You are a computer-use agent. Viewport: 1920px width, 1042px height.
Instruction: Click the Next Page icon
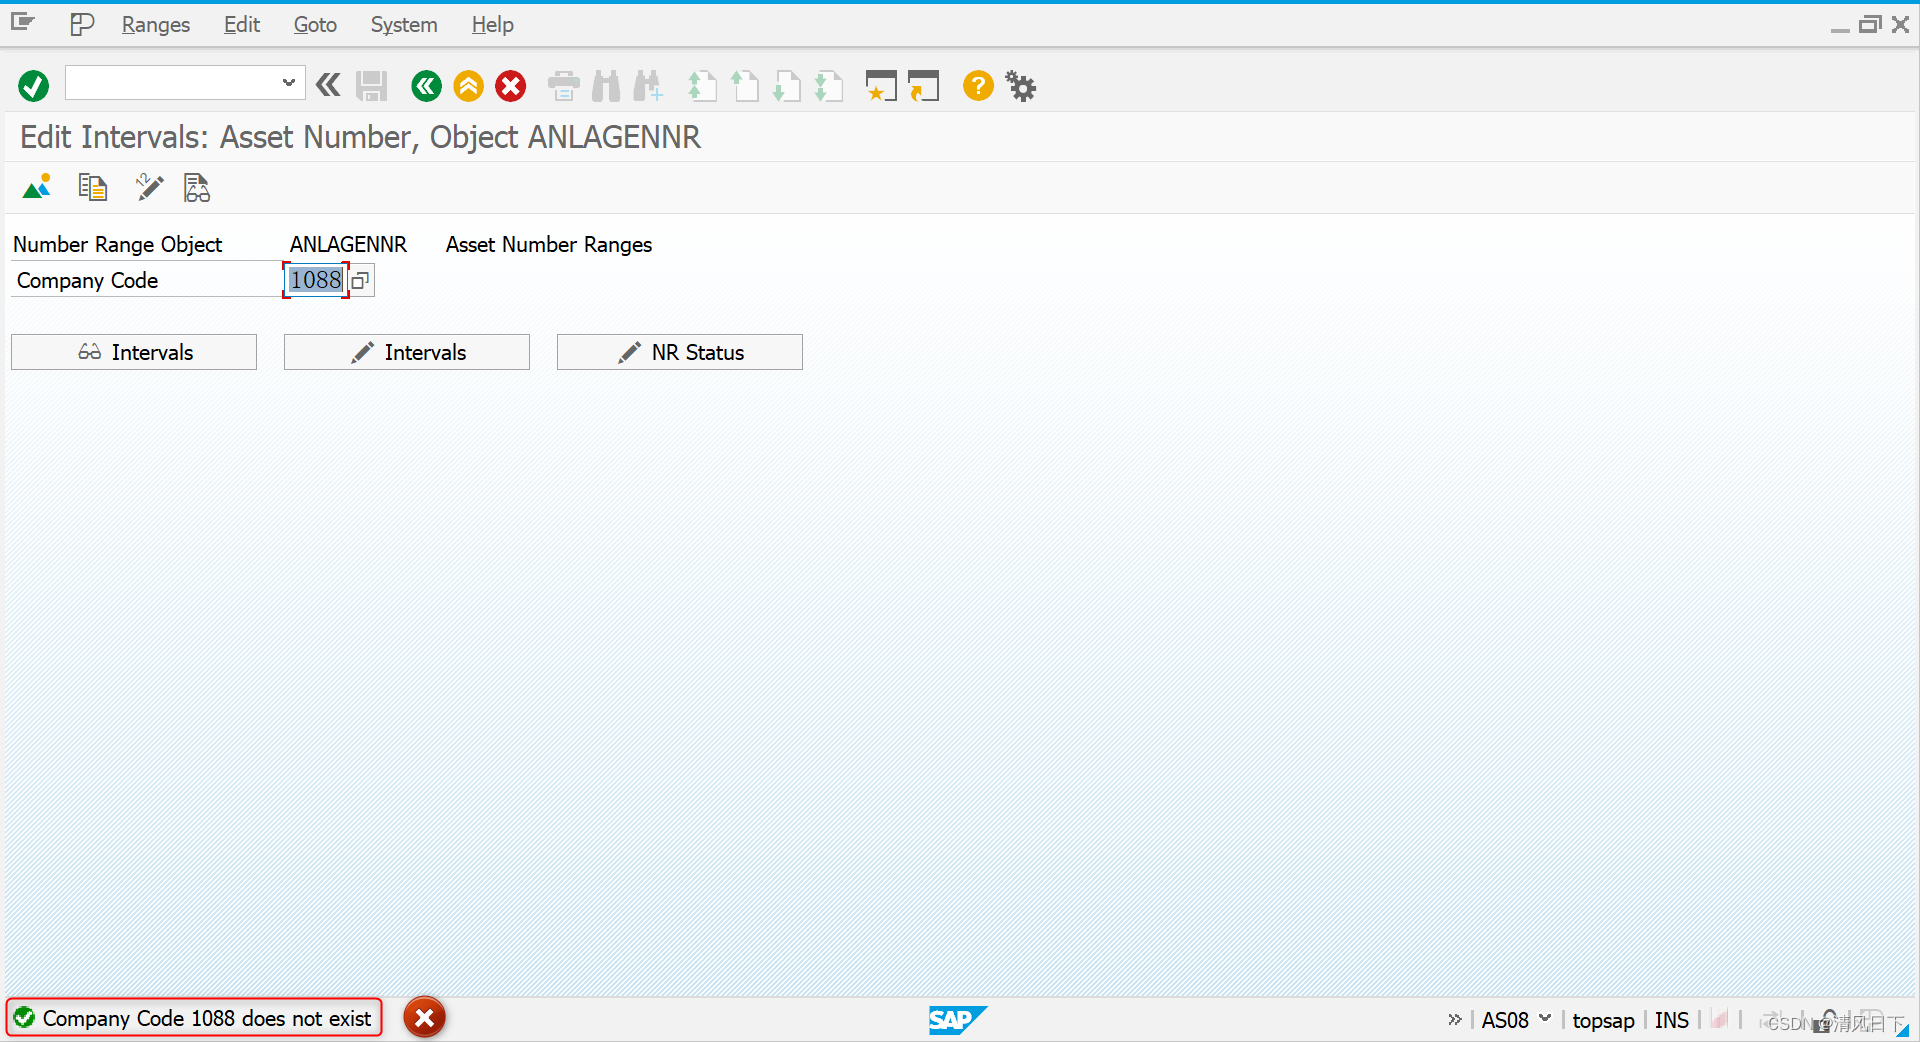[787, 86]
